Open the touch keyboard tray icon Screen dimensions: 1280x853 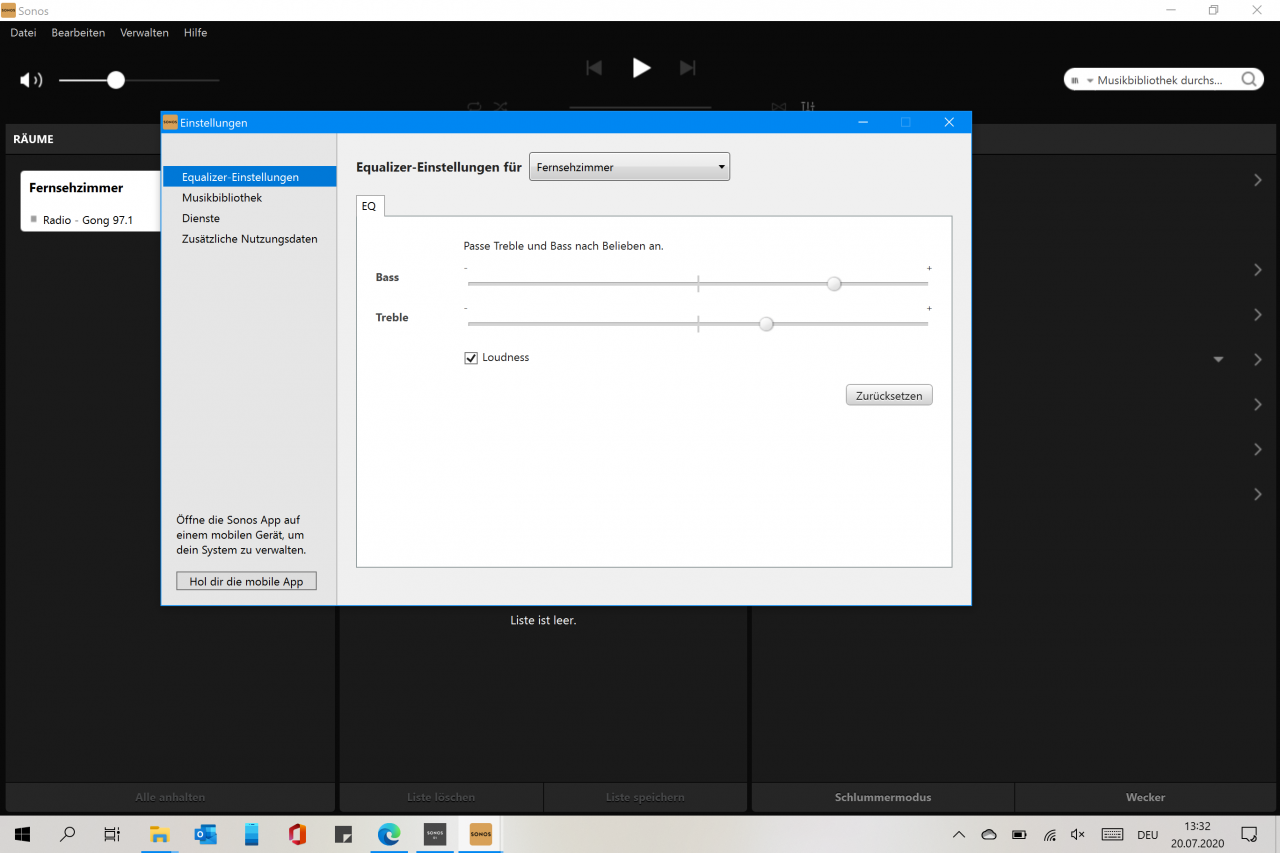[x=1112, y=834]
